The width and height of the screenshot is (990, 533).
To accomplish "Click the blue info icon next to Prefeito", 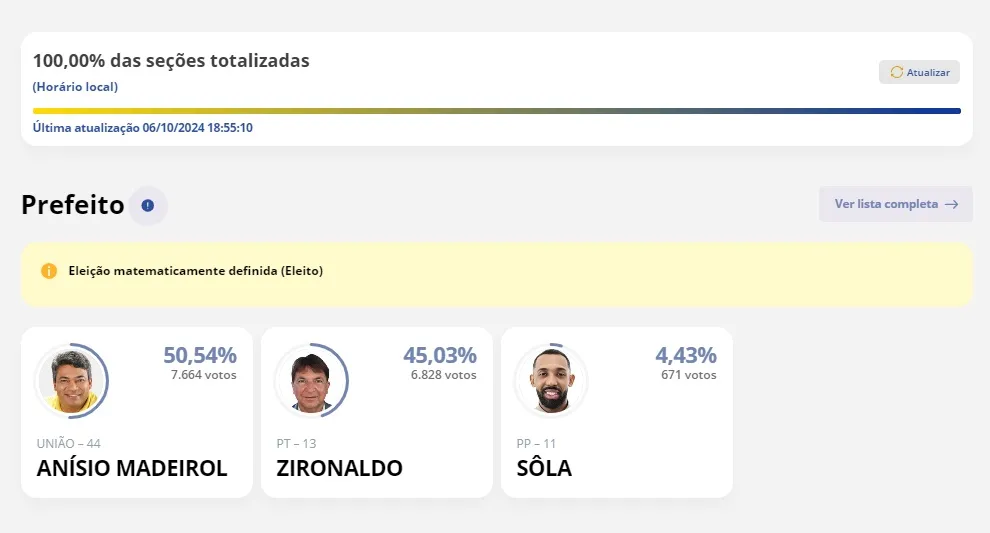I will [148, 205].
